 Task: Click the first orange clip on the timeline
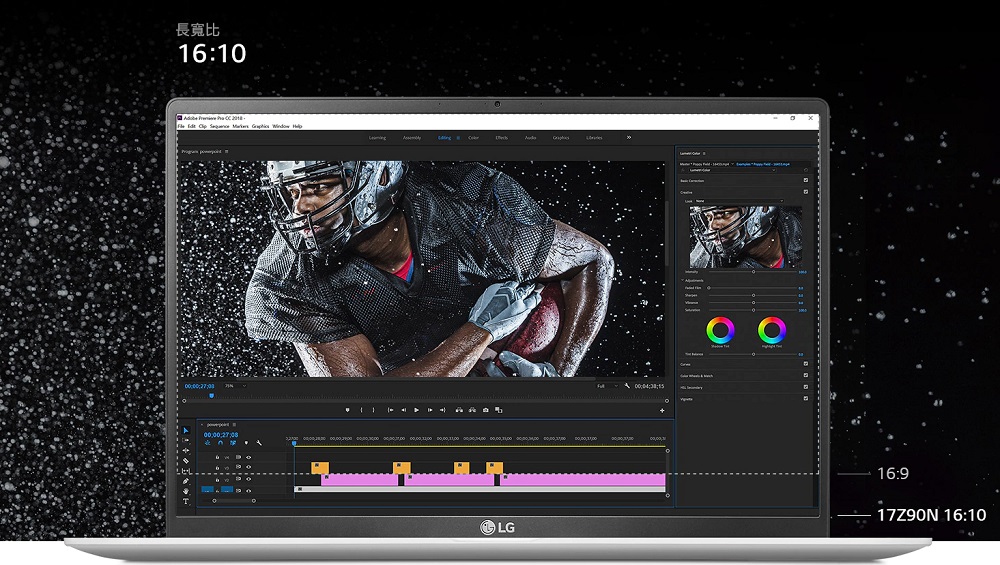click(x=320, y=467)
